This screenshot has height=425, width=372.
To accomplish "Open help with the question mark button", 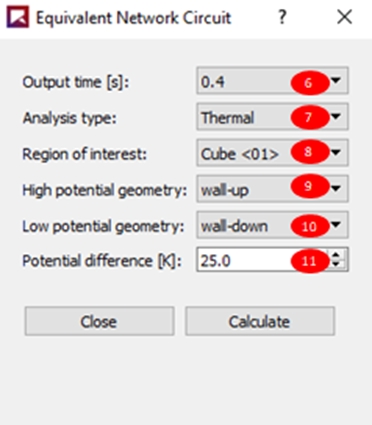I will (282, 17).
